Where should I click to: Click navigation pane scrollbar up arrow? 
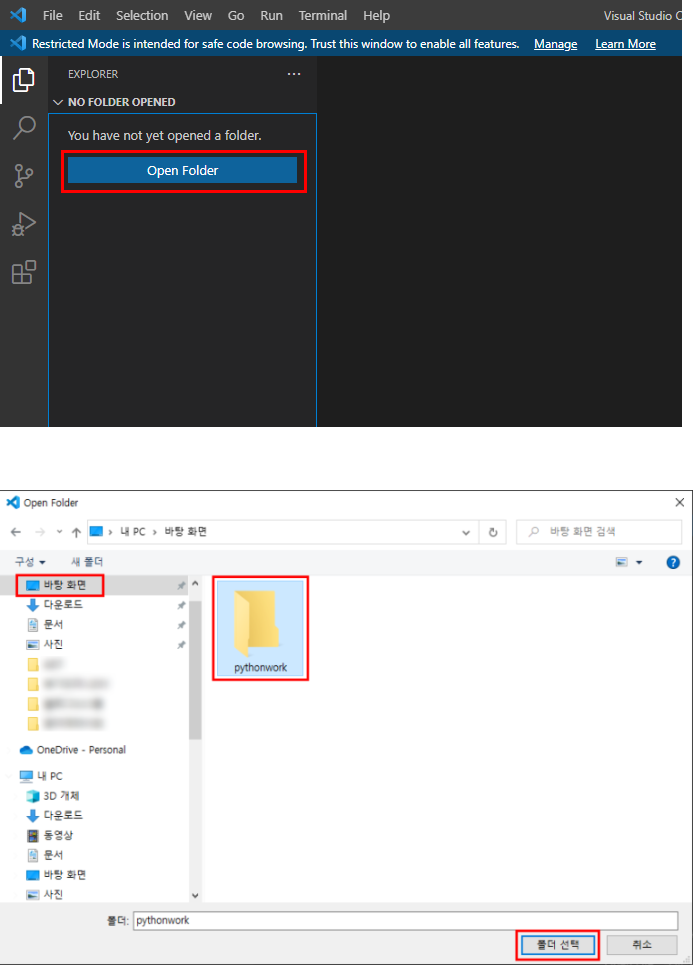click(x=195, y=583)
